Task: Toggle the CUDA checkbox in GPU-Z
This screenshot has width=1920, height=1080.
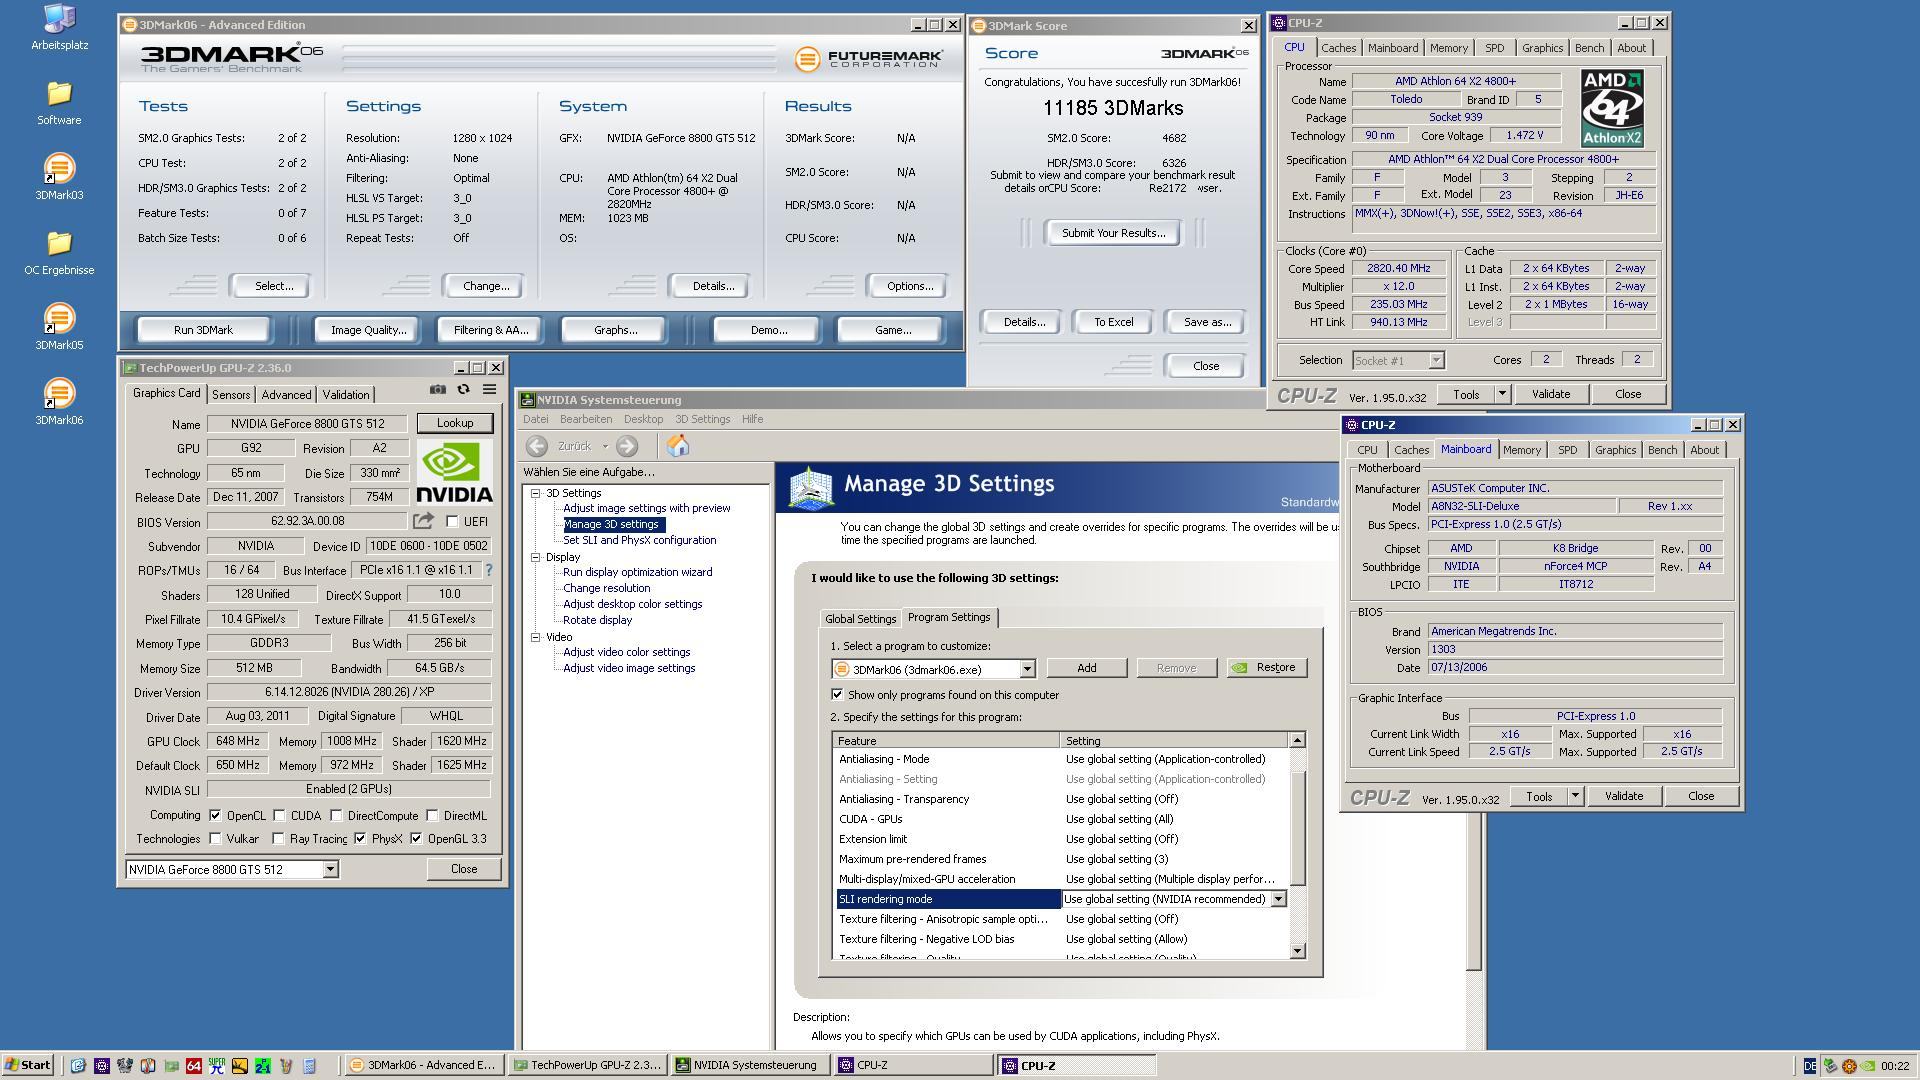Action: tap(279, 815)
